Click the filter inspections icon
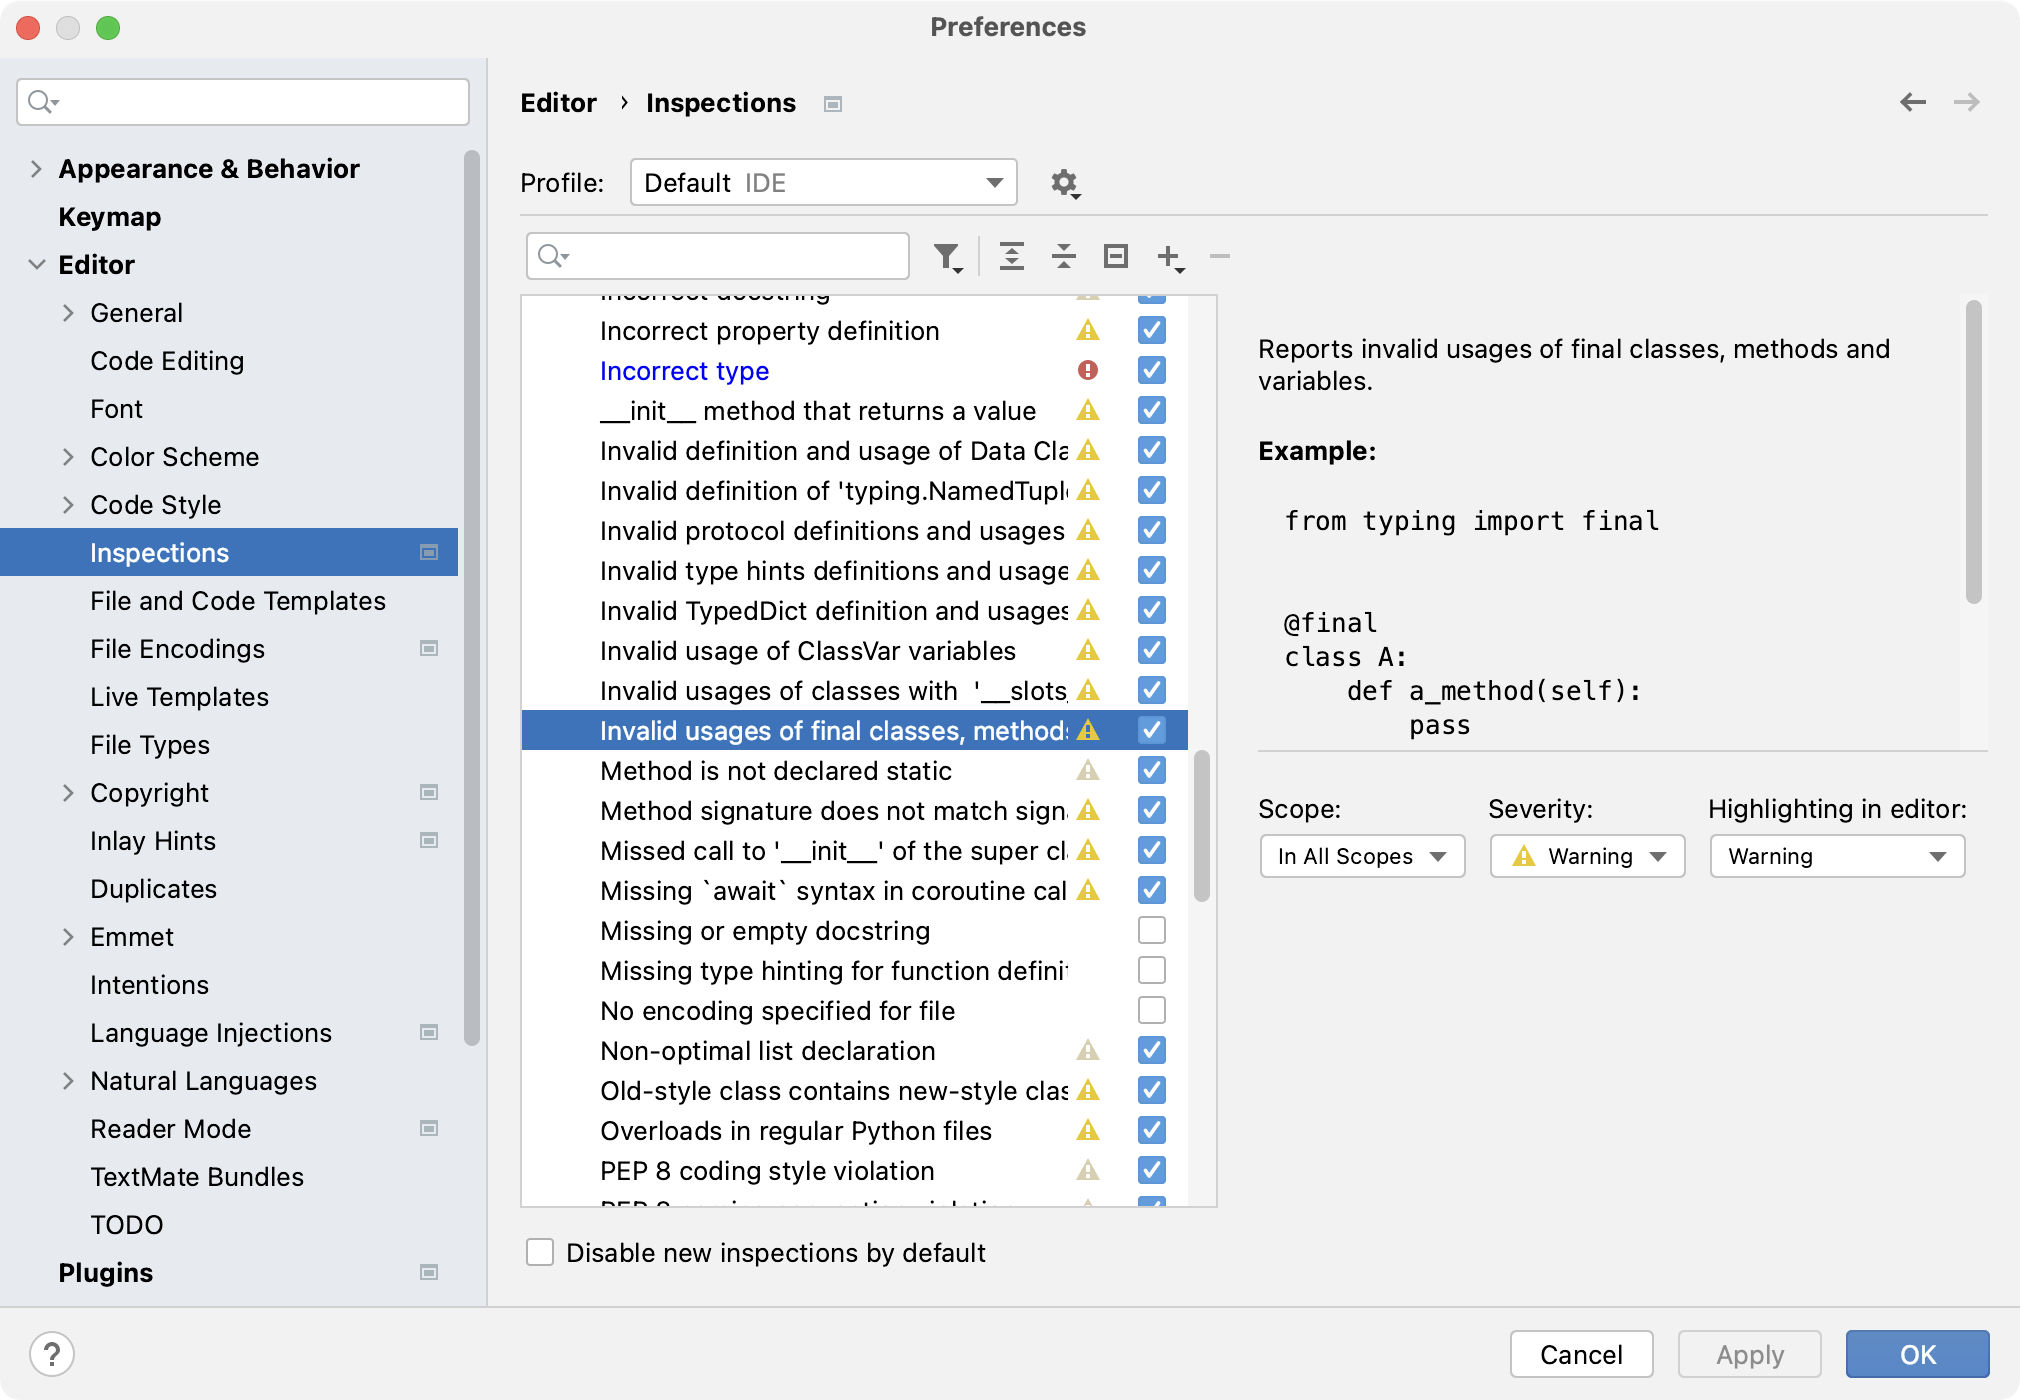The width and height of the screenshot is (2020, 1400). pyautogui.click(x=947, y=255)
